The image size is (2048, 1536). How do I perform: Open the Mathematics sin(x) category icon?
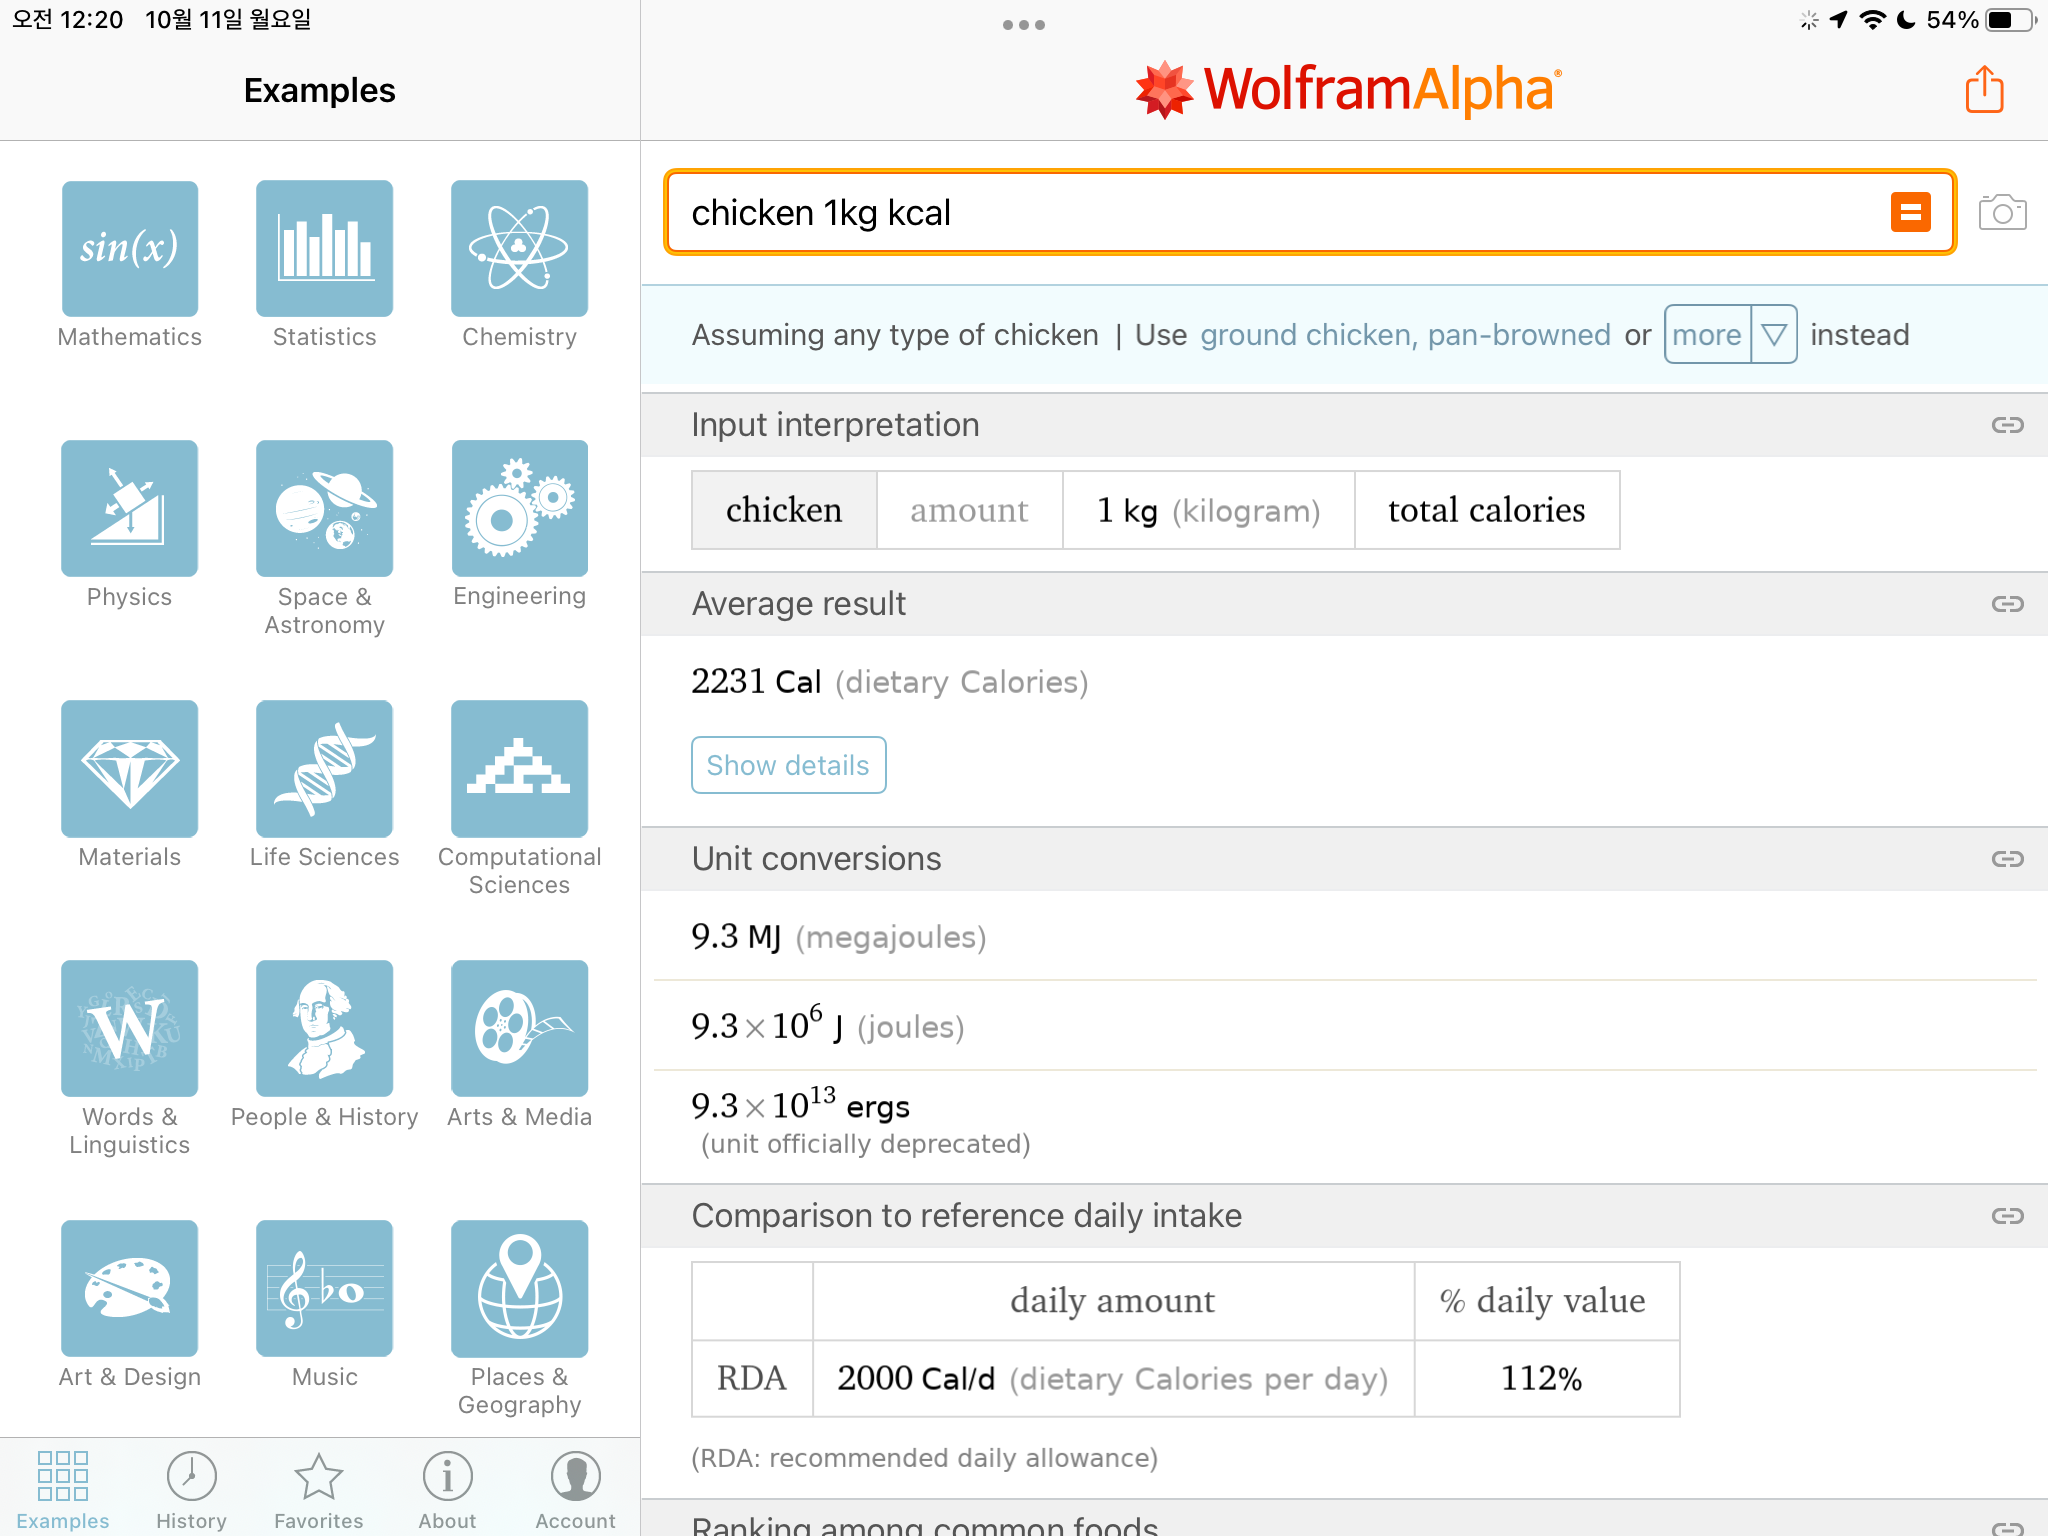[x=130, y=248]
